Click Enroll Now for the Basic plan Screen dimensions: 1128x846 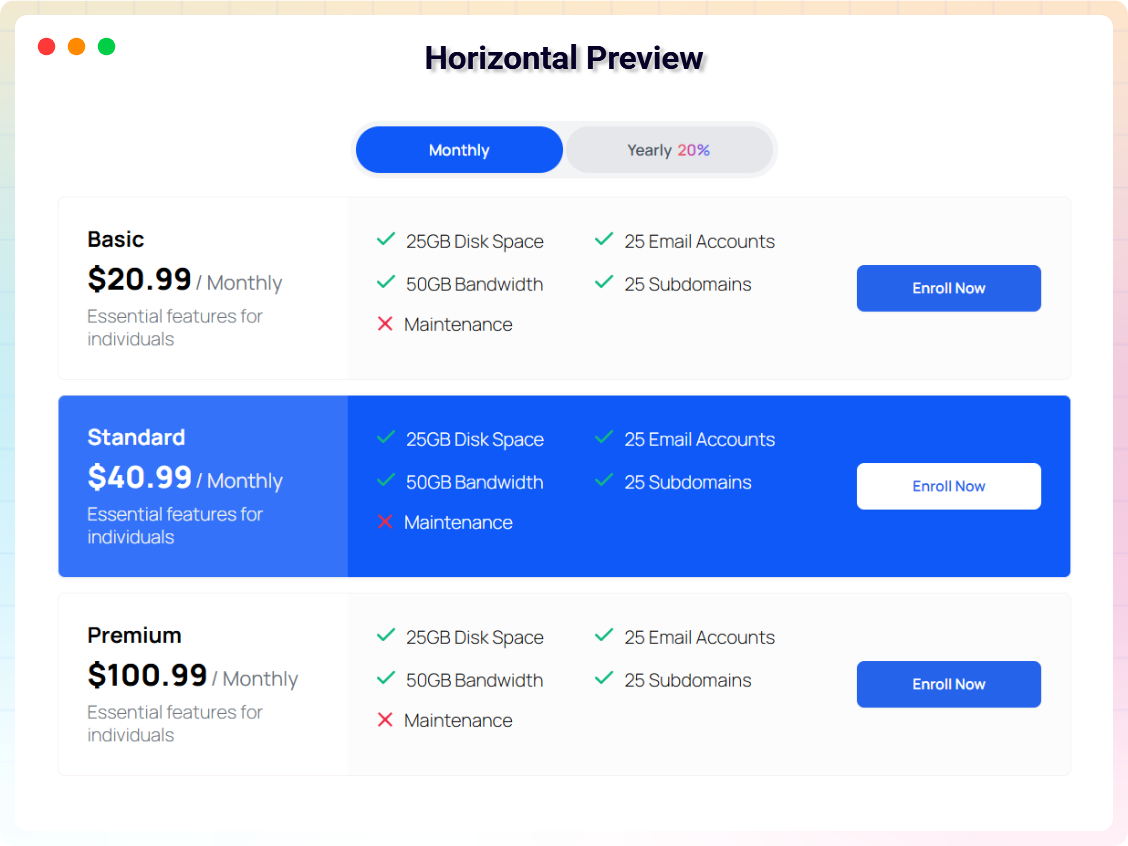948,288
